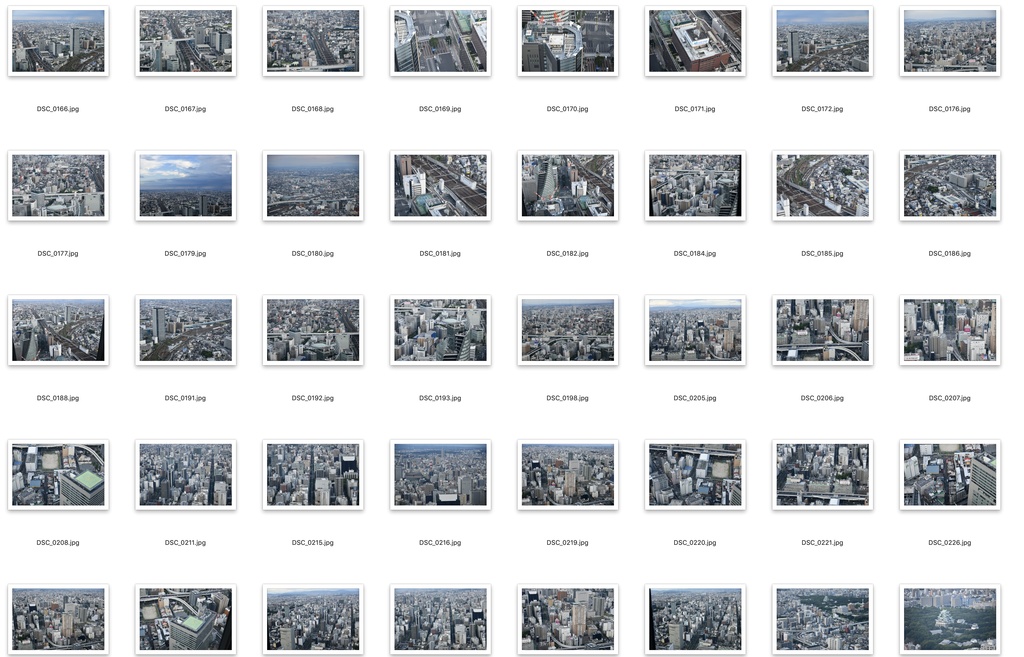Open the DSC_0169.jpg aerial photo

tap(440, 41)
